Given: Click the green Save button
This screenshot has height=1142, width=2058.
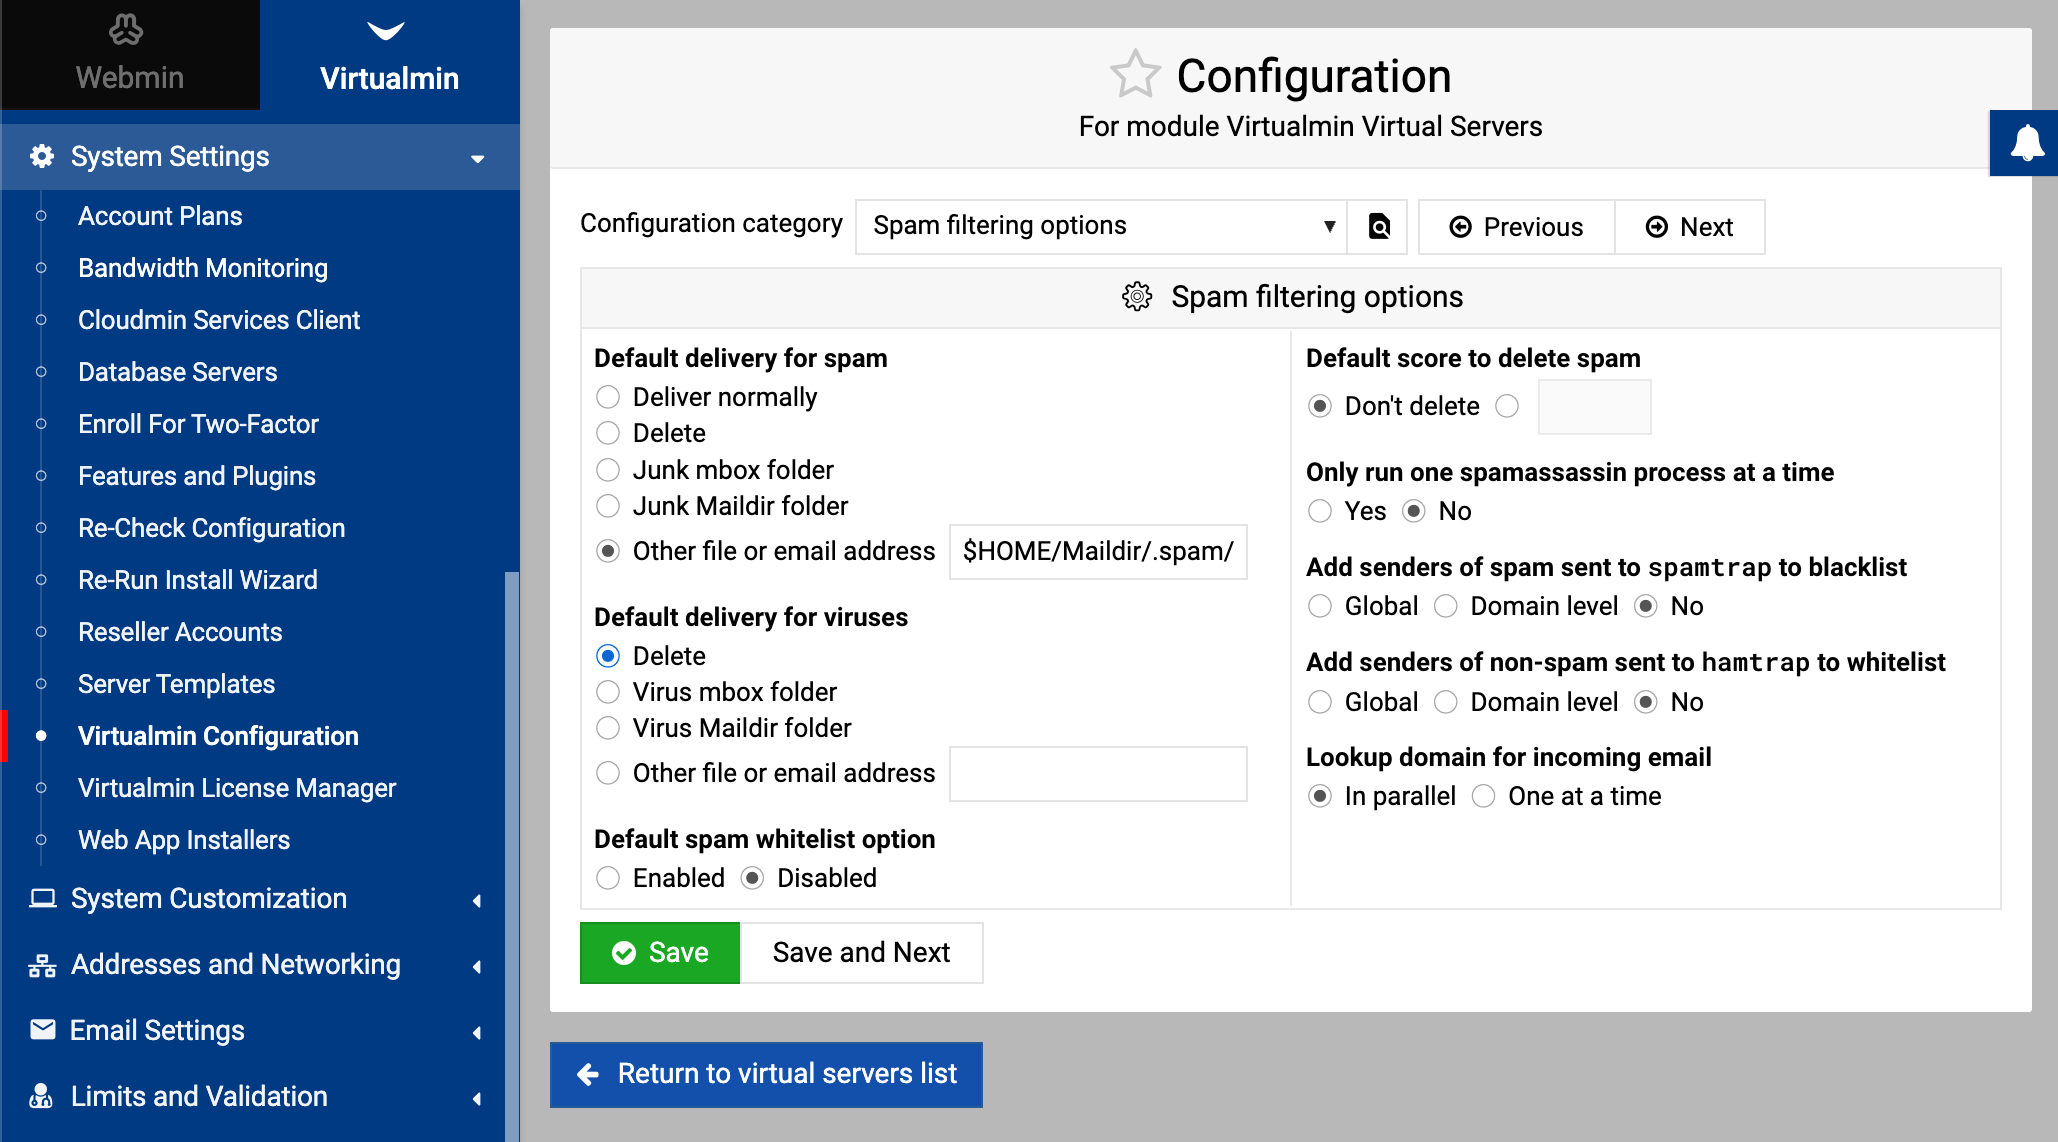Looking at the screenshot, I should click(660, 953).
